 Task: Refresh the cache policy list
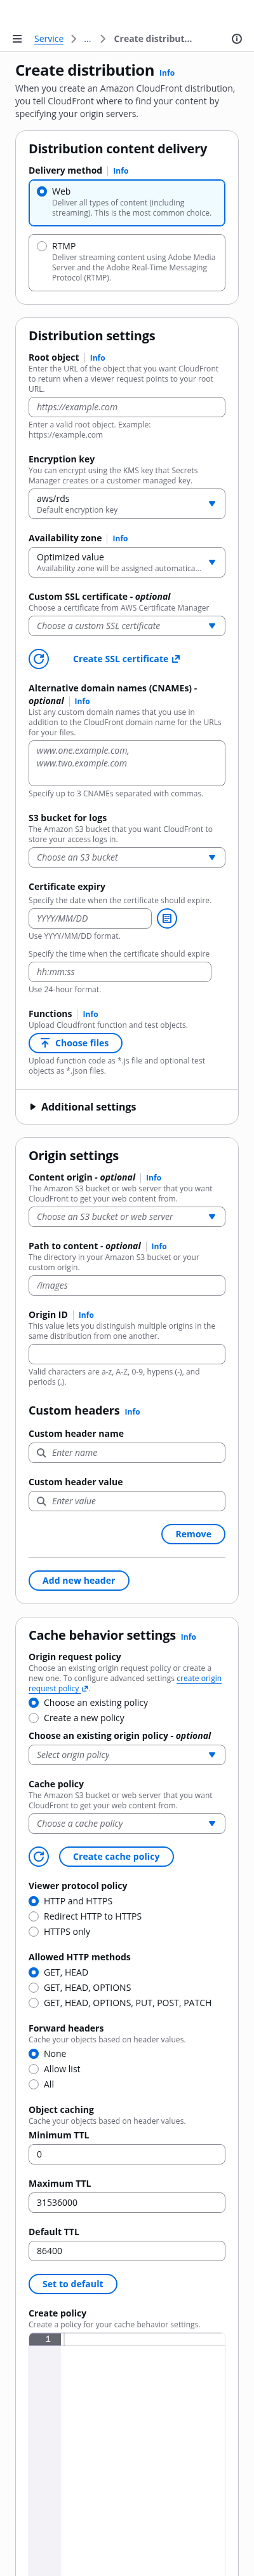click(39, 1856)
